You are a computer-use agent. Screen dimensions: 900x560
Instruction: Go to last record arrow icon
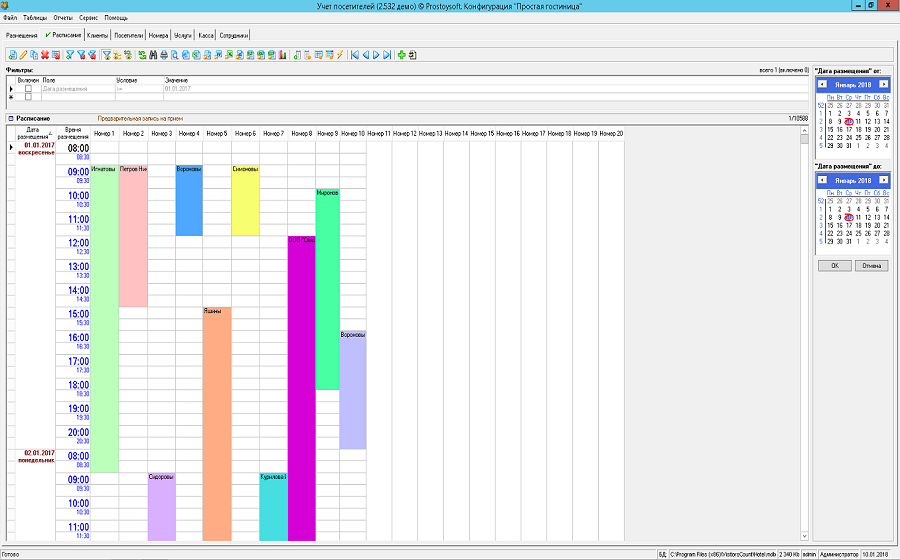coord(387,55)
